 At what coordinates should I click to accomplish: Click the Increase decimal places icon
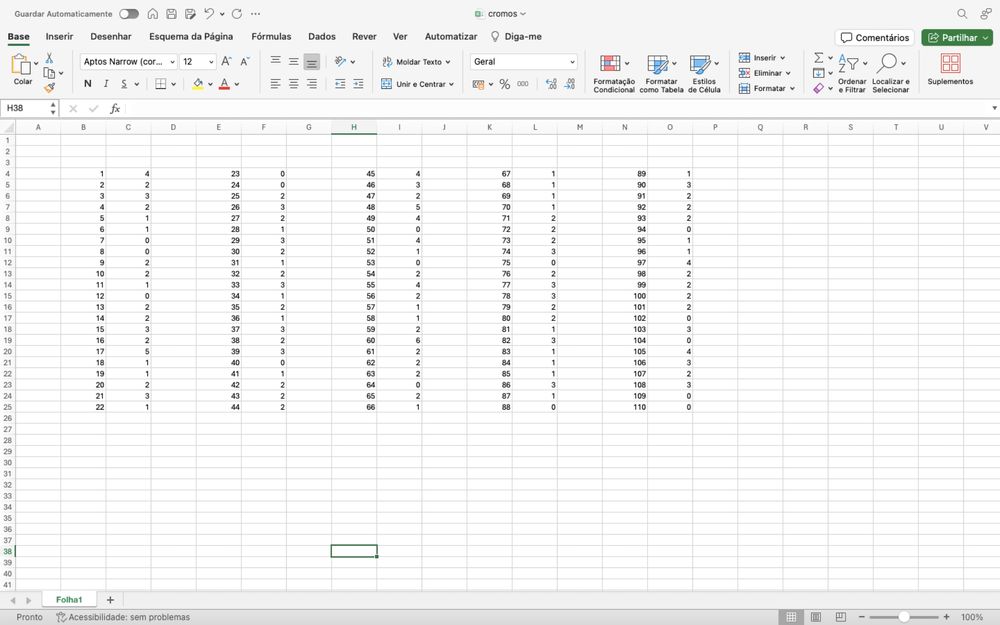point(551,84)
